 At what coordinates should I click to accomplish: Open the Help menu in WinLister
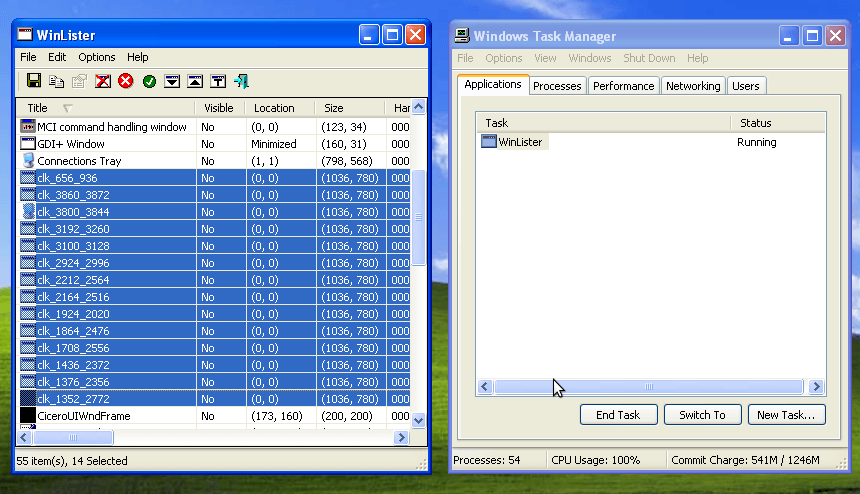[138, 57]
